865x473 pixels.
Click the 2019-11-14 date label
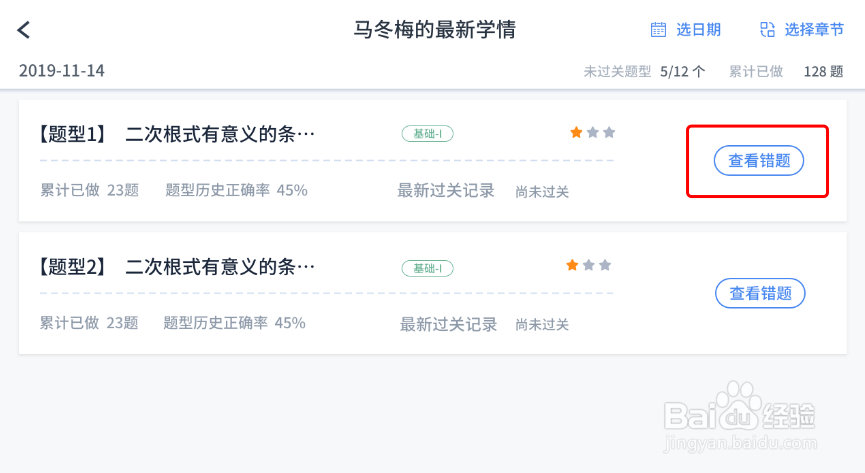click(61, 71)
